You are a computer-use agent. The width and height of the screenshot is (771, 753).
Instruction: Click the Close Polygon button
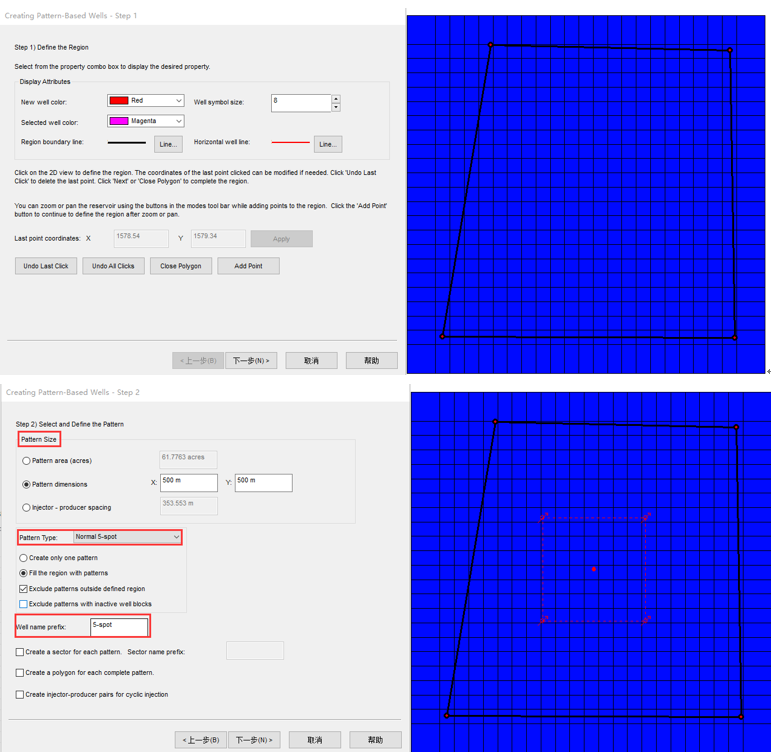180,266
